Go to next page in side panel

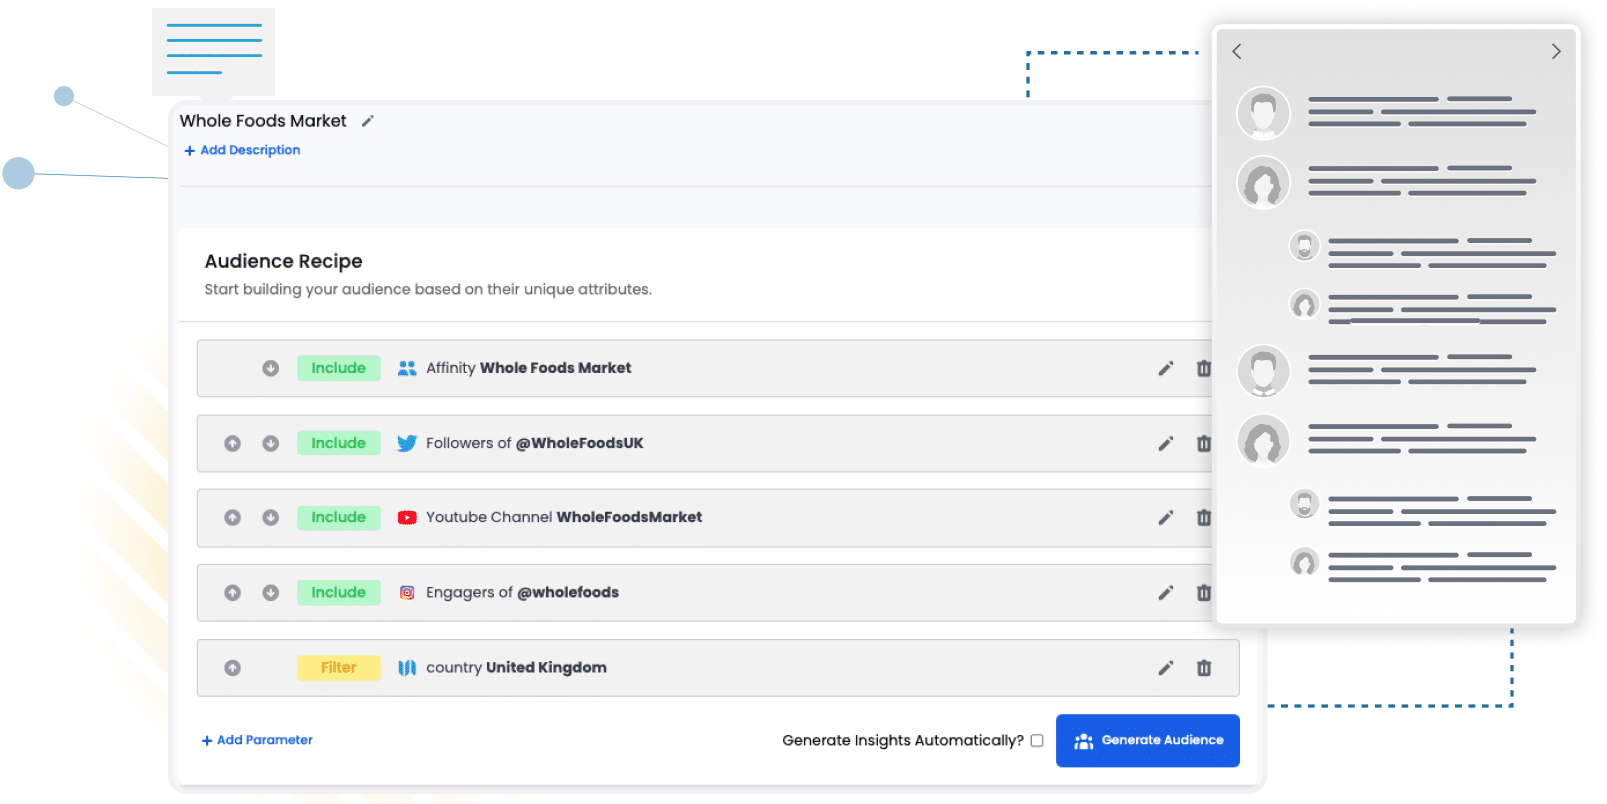(1556, 51)
